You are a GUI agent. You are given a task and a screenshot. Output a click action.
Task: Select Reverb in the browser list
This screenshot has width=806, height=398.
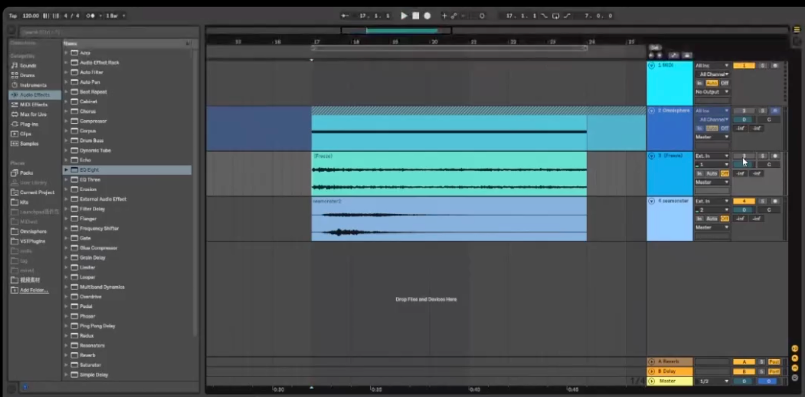[87, 355]
